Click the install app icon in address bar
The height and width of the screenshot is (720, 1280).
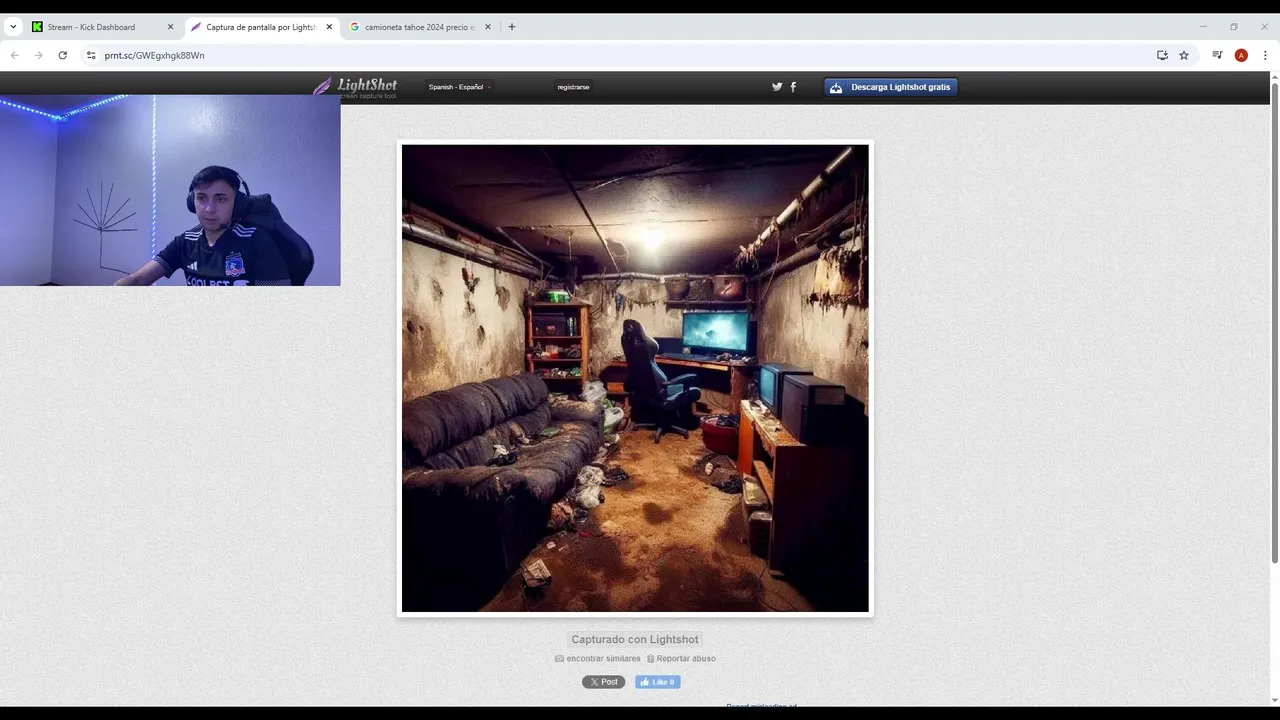(x=1162, y=55)
